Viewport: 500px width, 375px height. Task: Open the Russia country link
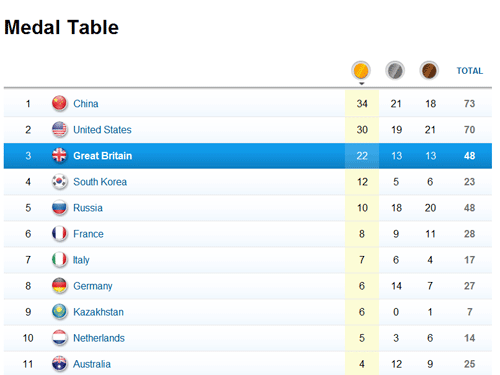(x=88, y=208)
